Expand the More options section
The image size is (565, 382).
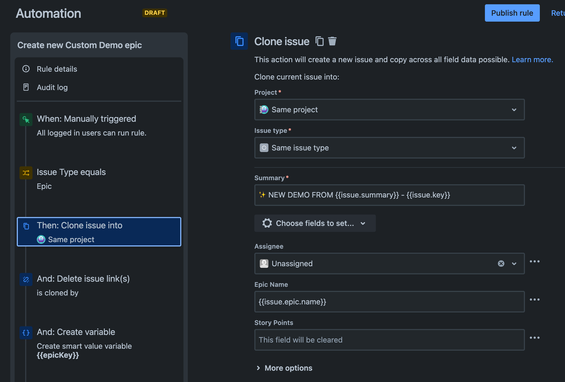pyautogui.click(x=284, y=368)
